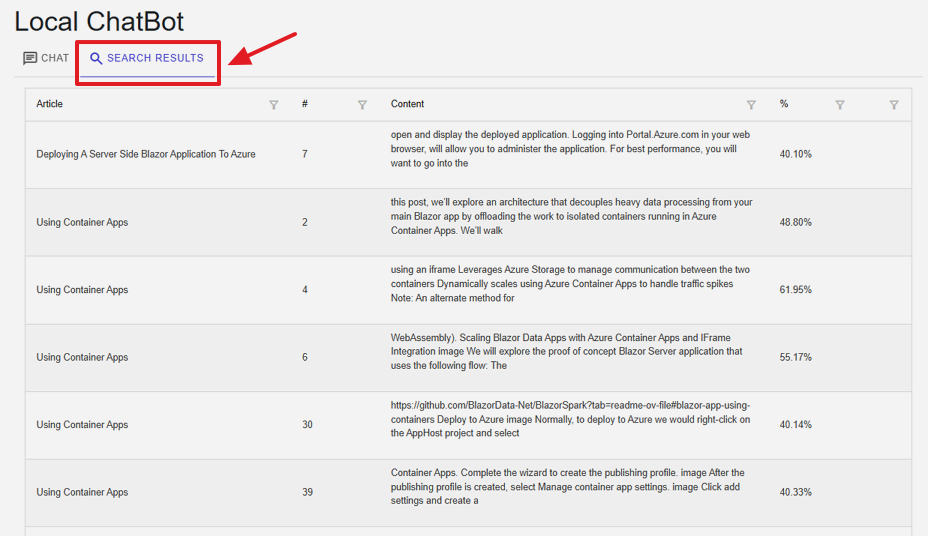Image resolution: width=928 pixels, height=536 pixels.
Task: Select the 40.33% similarity value
Action: tap(795, 492)
